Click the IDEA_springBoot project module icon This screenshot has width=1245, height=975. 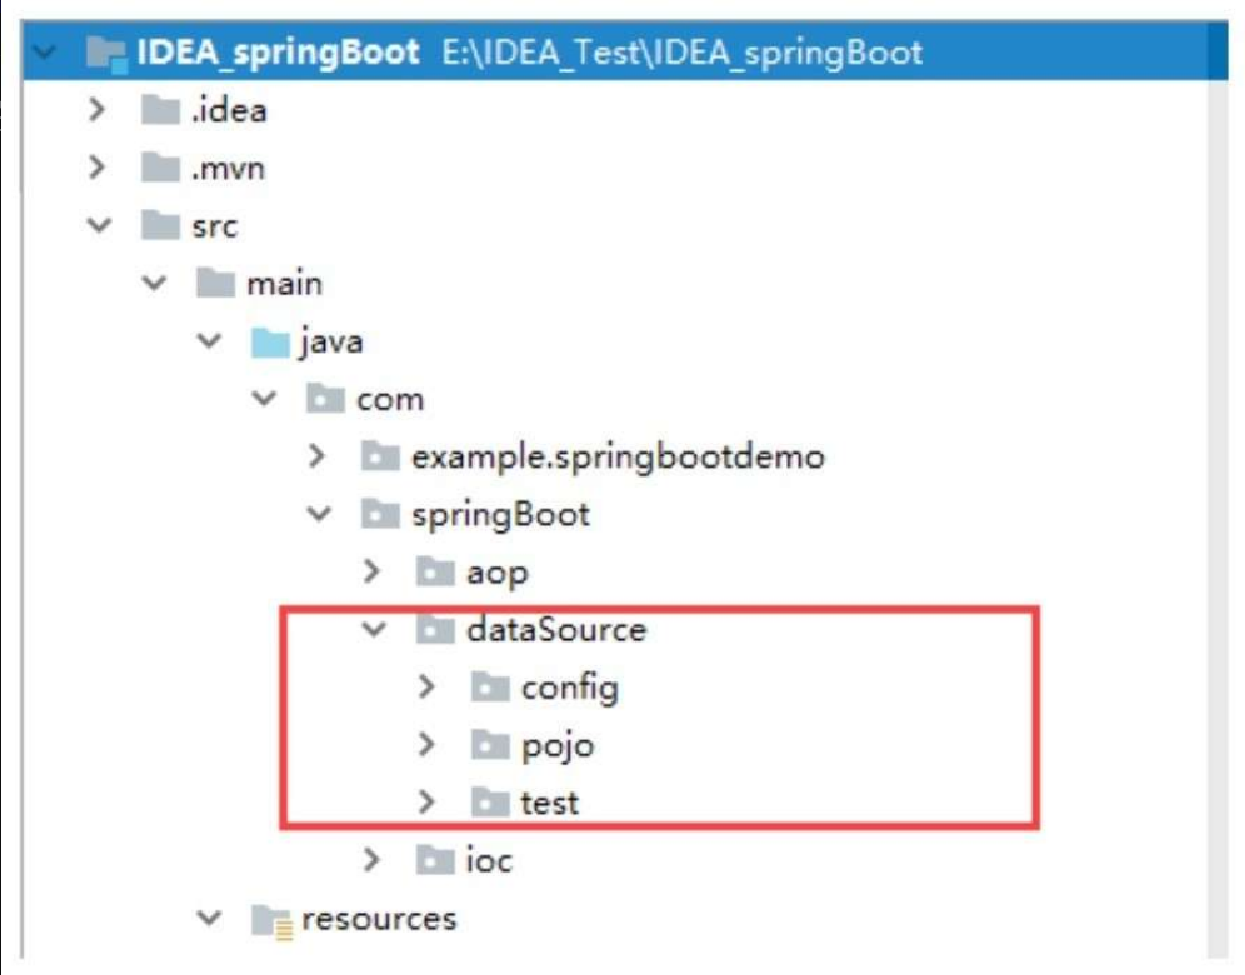(x=105, y=52)
